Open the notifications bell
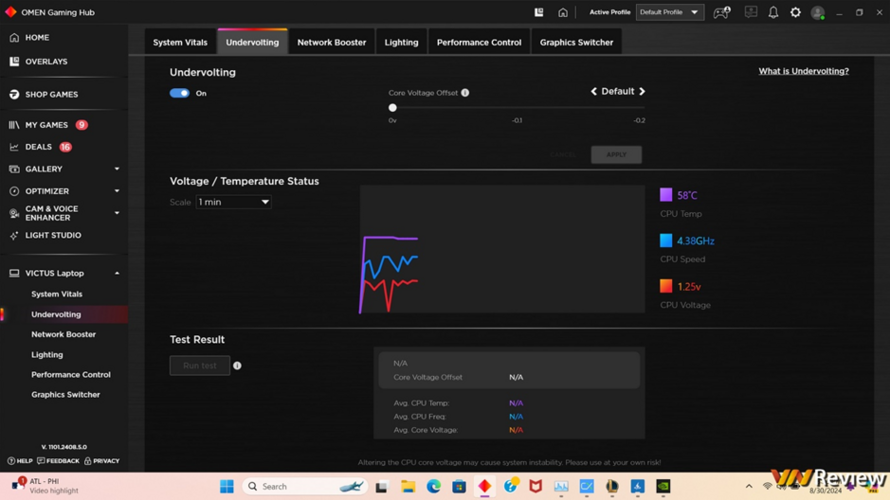The height and width of the screenshot is (500, 890). 773,12
